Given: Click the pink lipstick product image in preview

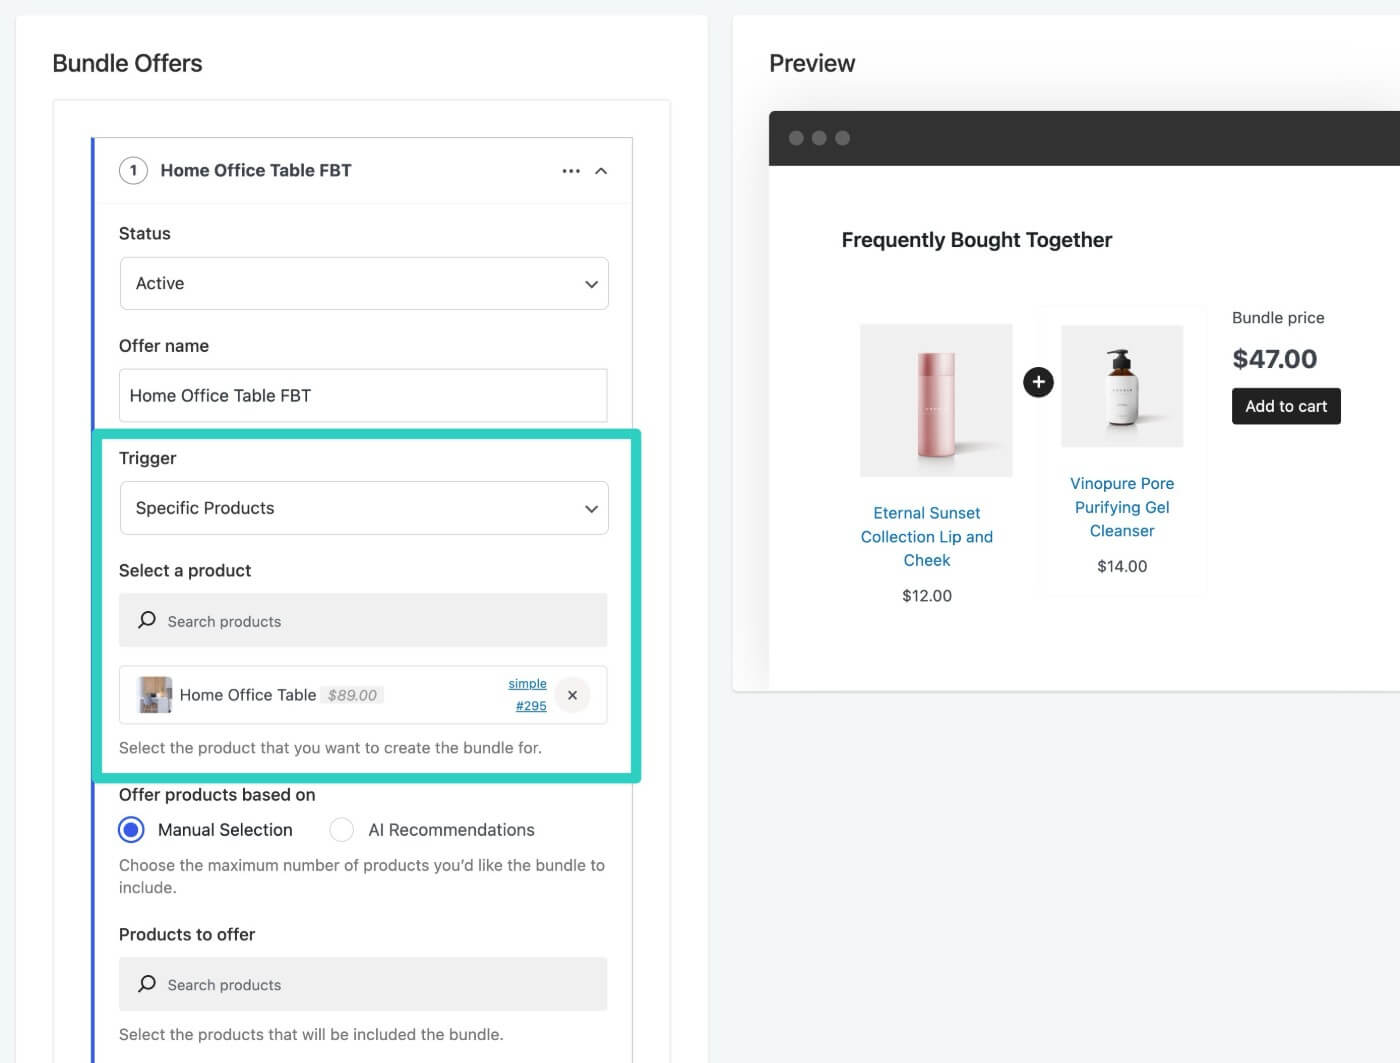Looking at the screenshot, I should tap(936, 400).
